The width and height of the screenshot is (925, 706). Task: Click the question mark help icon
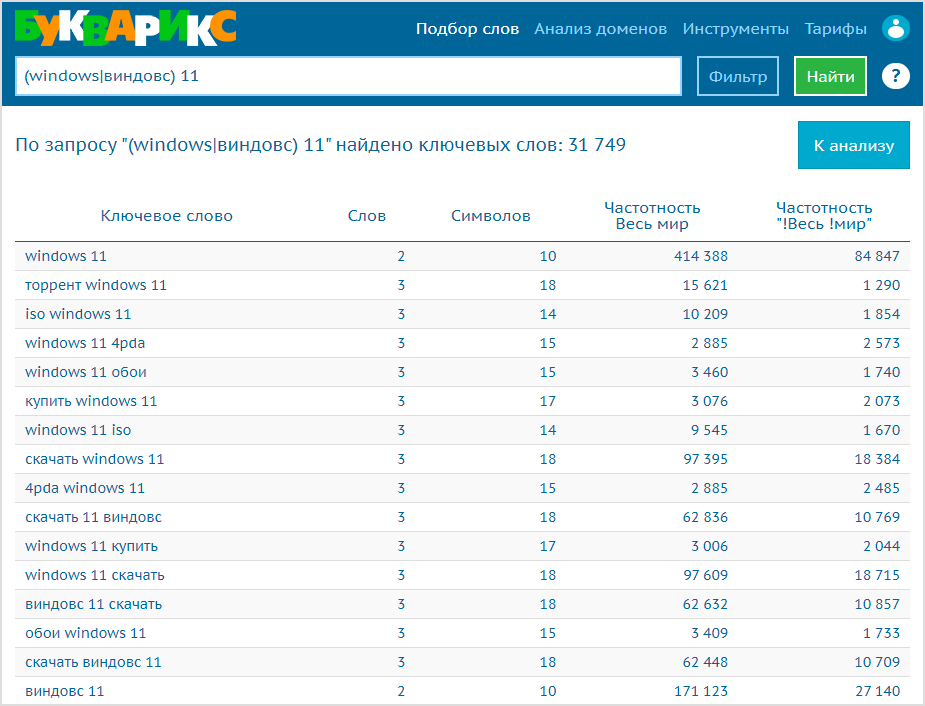click(896, 76)
